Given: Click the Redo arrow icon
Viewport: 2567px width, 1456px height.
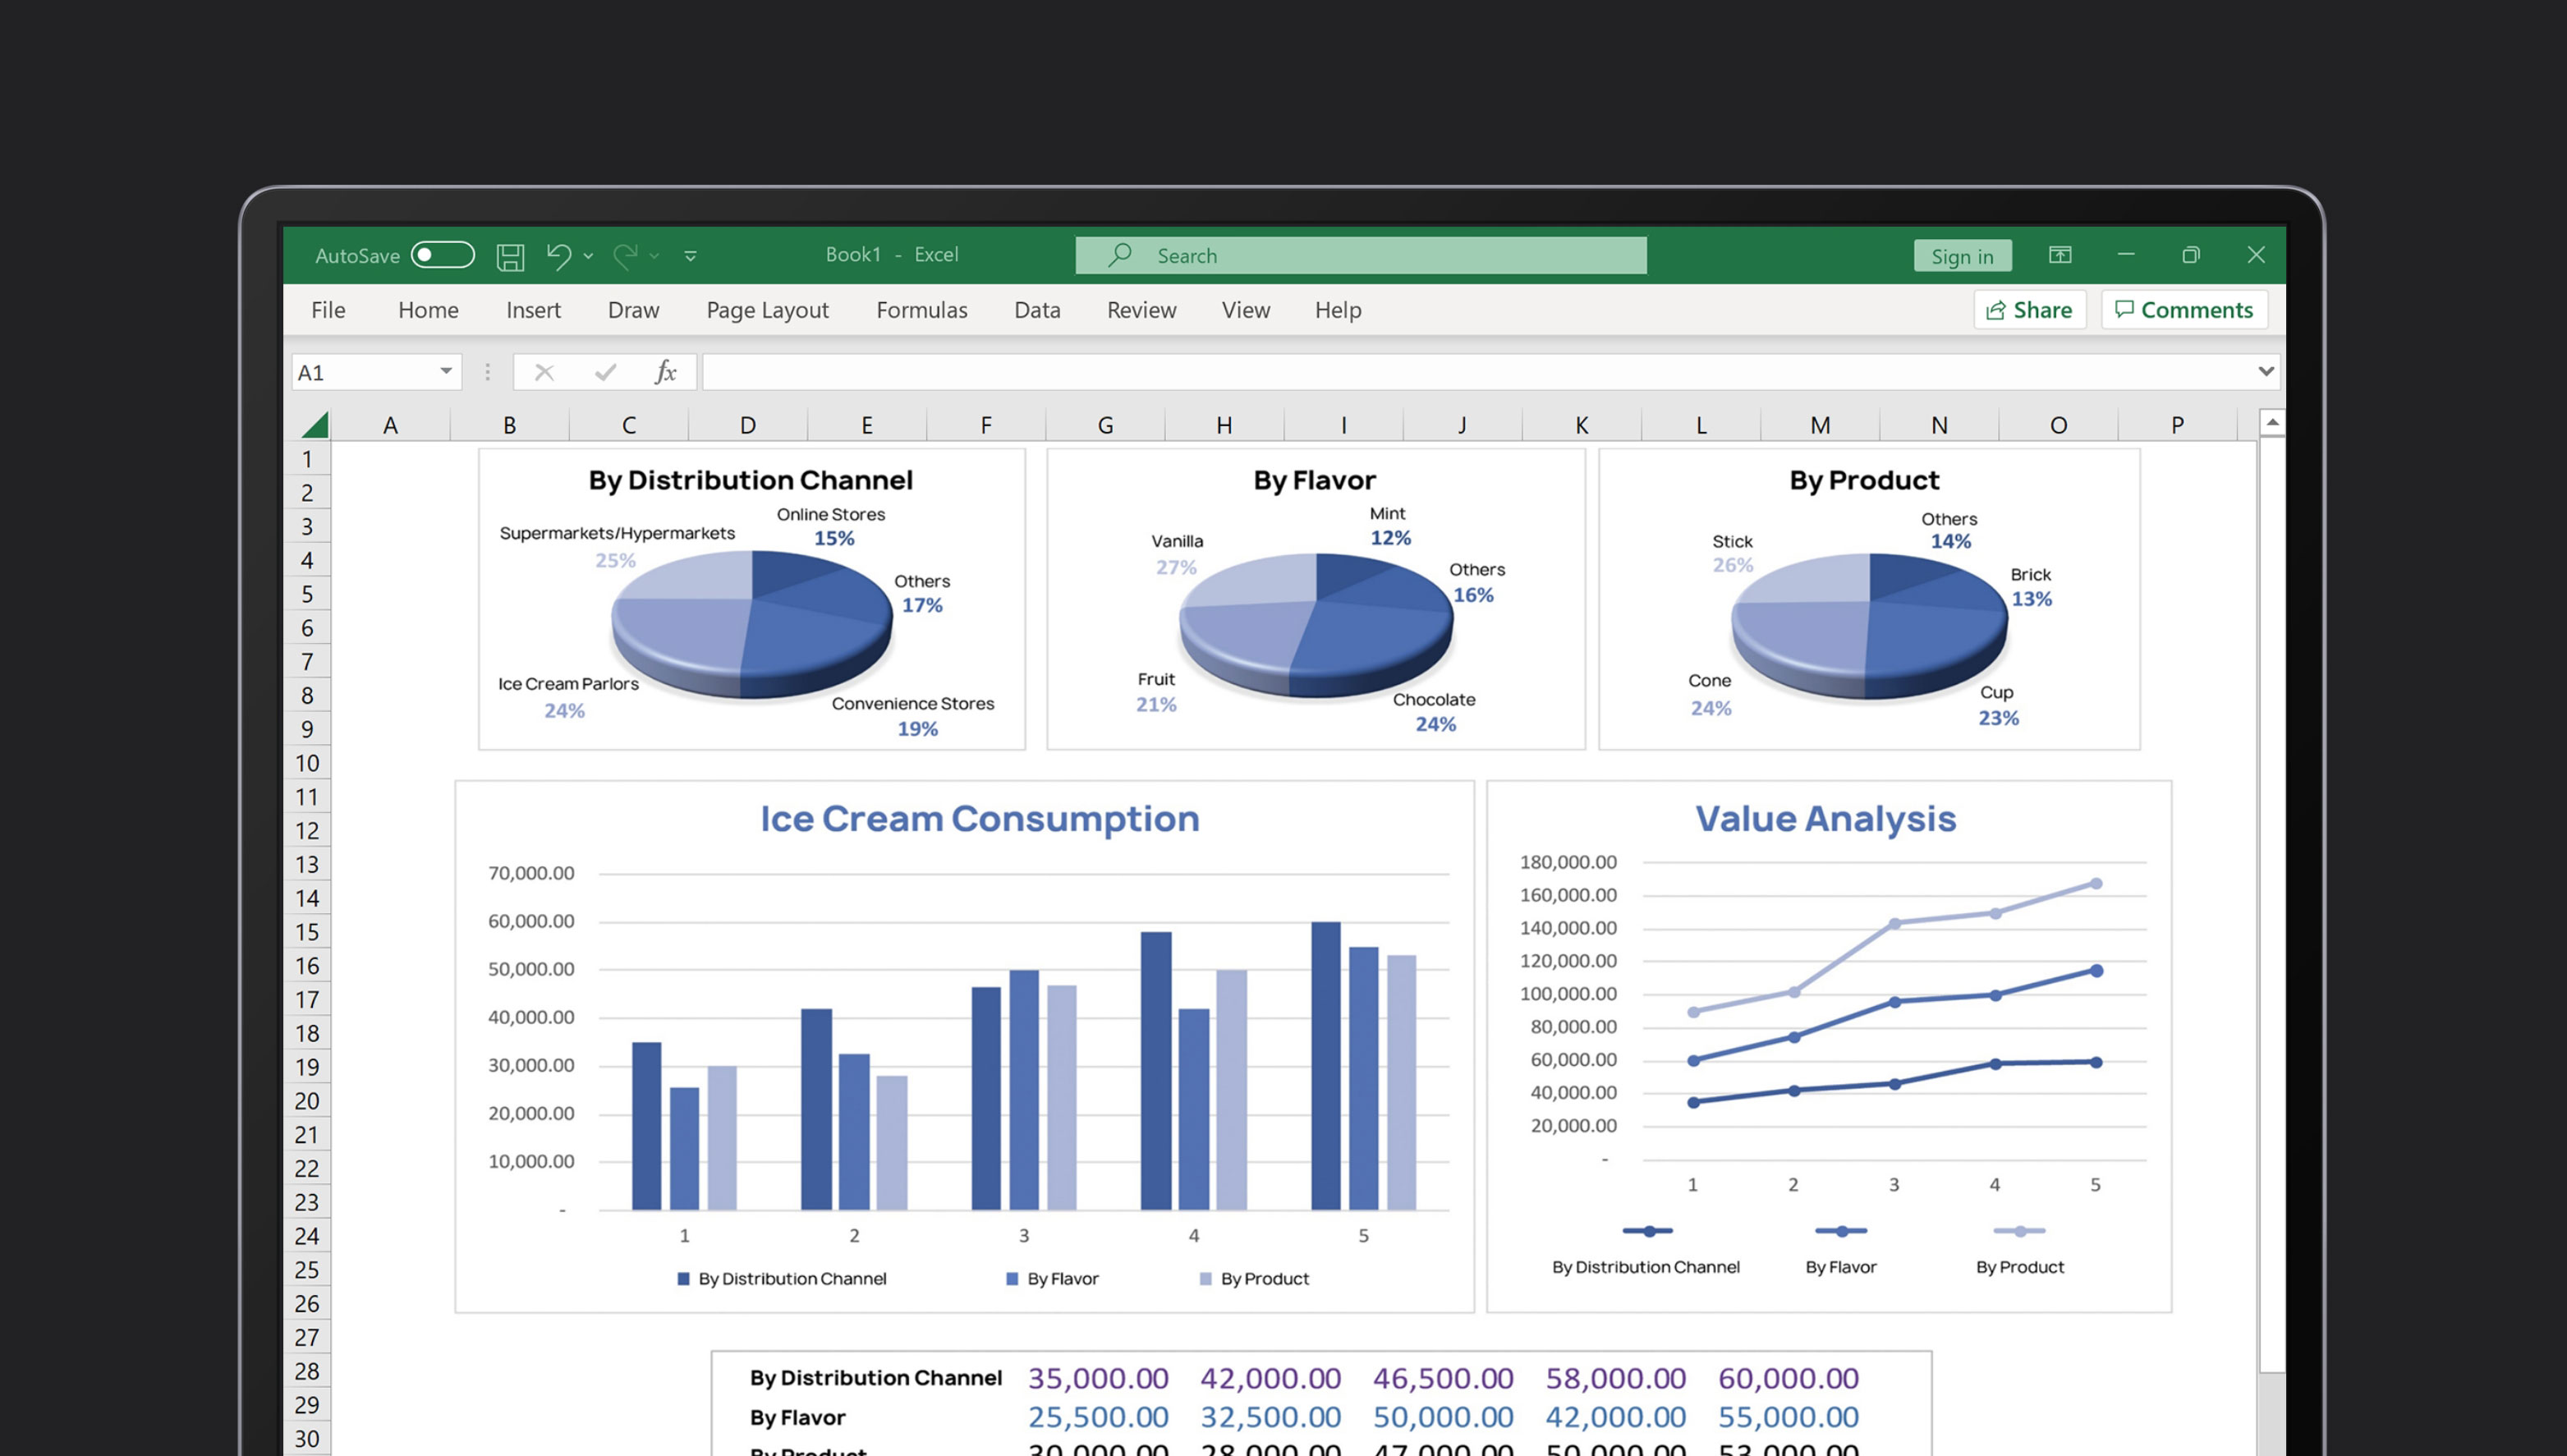Looking at the screenshot, I should click(625, 256).
